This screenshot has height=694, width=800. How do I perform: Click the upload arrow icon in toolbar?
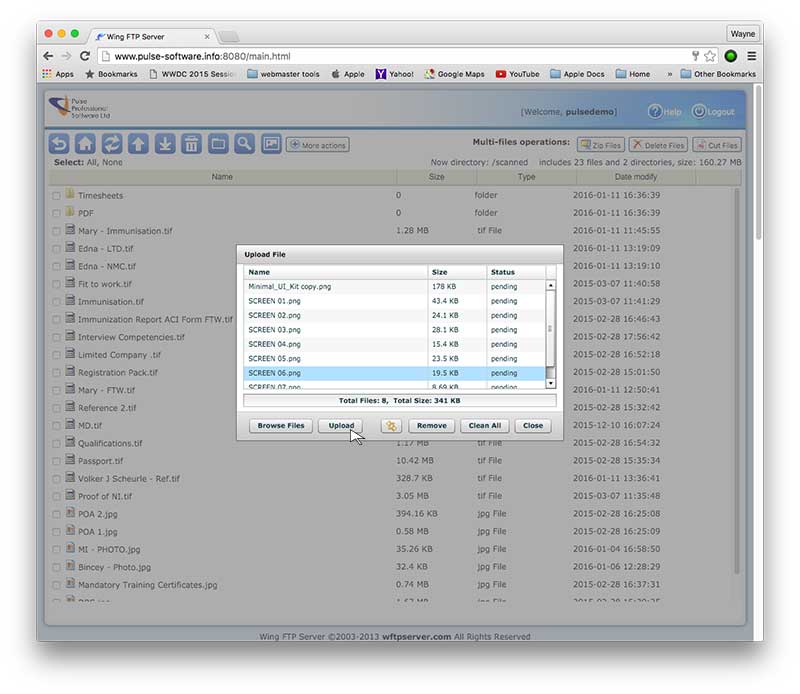click(138, 144)
